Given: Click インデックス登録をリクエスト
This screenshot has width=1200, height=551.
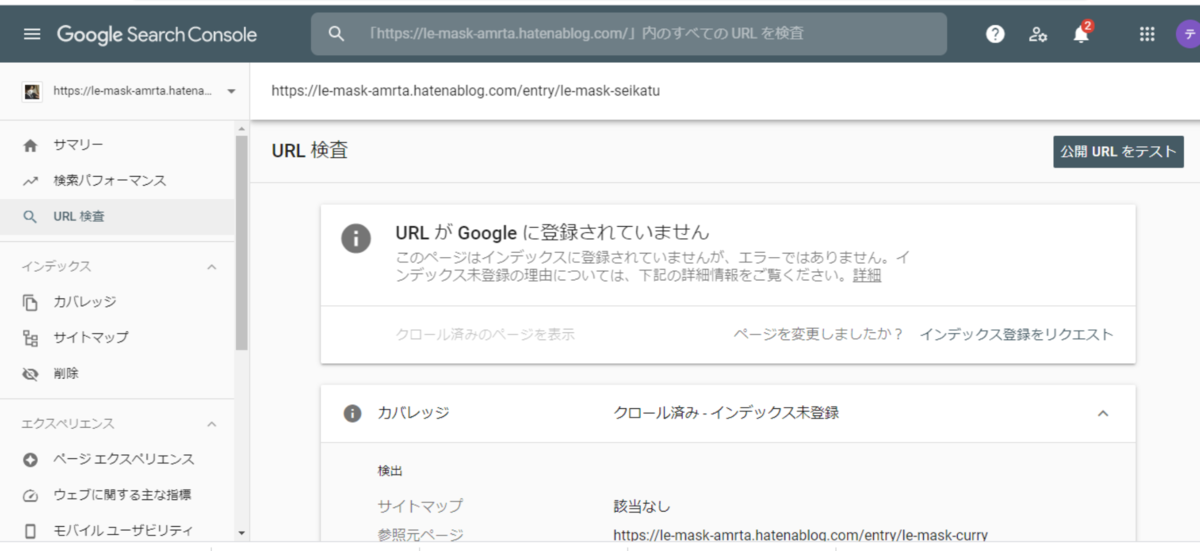Looking at the screenshot, I should point(1016,334).
